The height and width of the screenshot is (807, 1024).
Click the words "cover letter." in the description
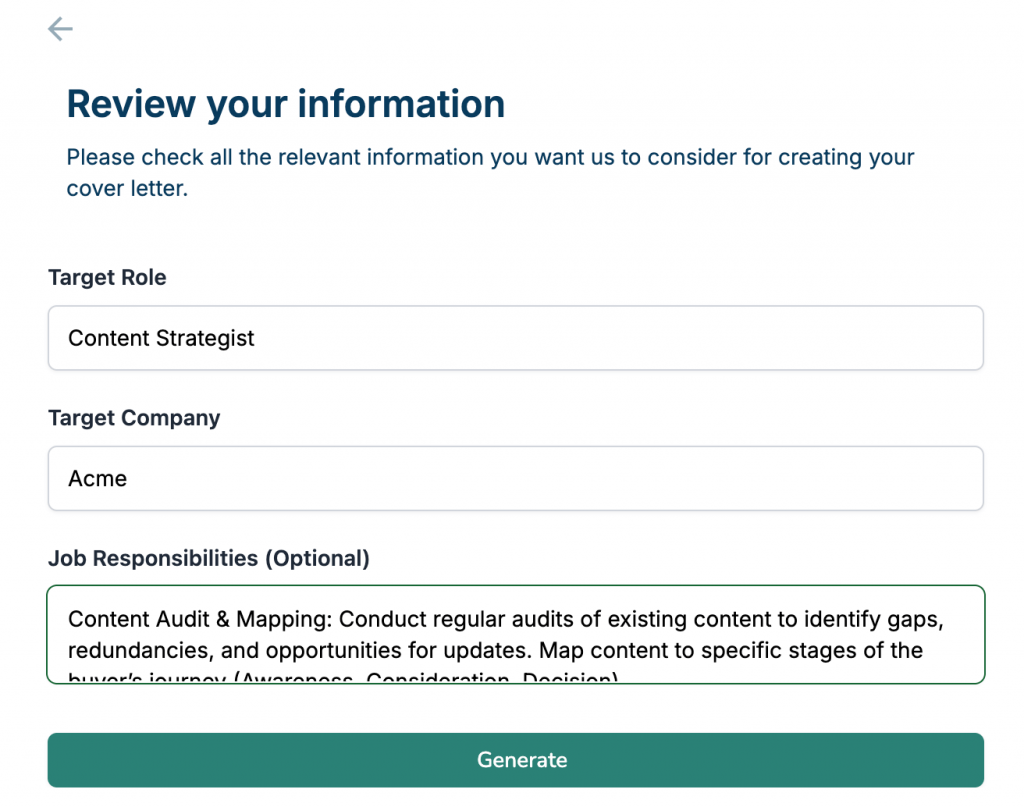coord(127,188)
